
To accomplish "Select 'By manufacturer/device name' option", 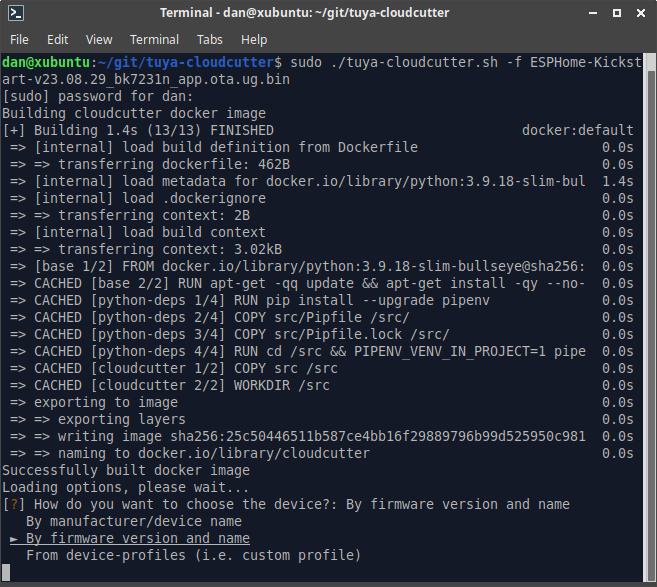I will (133, 521).
